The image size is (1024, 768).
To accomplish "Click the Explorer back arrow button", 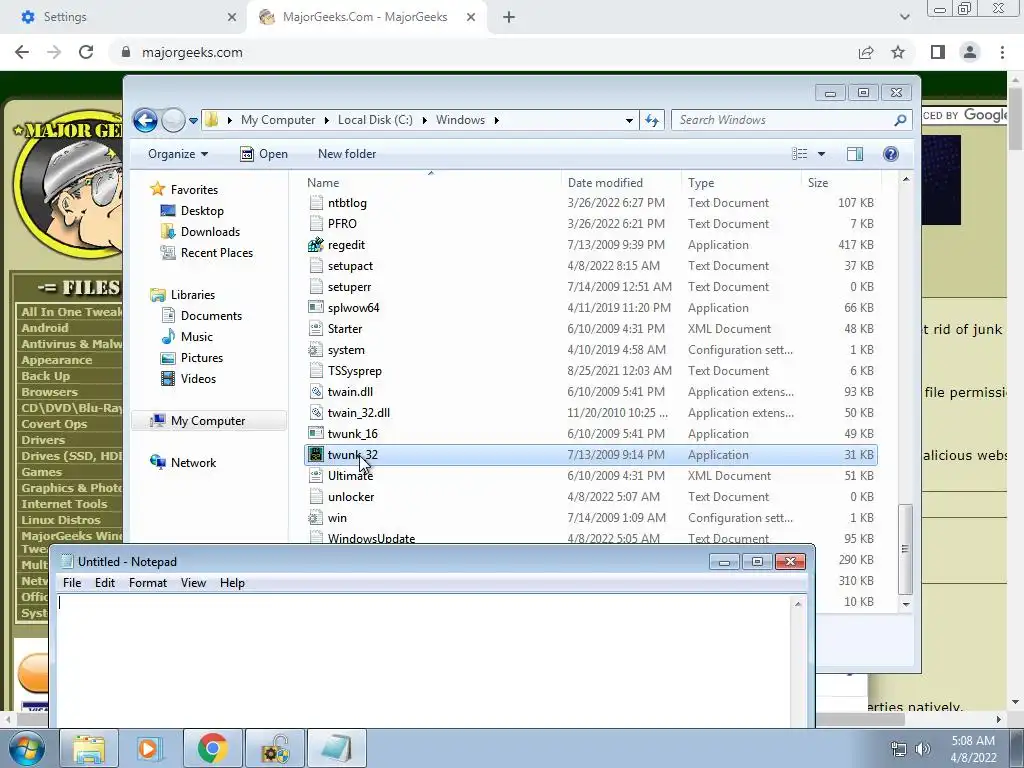I will click(145, 120).
